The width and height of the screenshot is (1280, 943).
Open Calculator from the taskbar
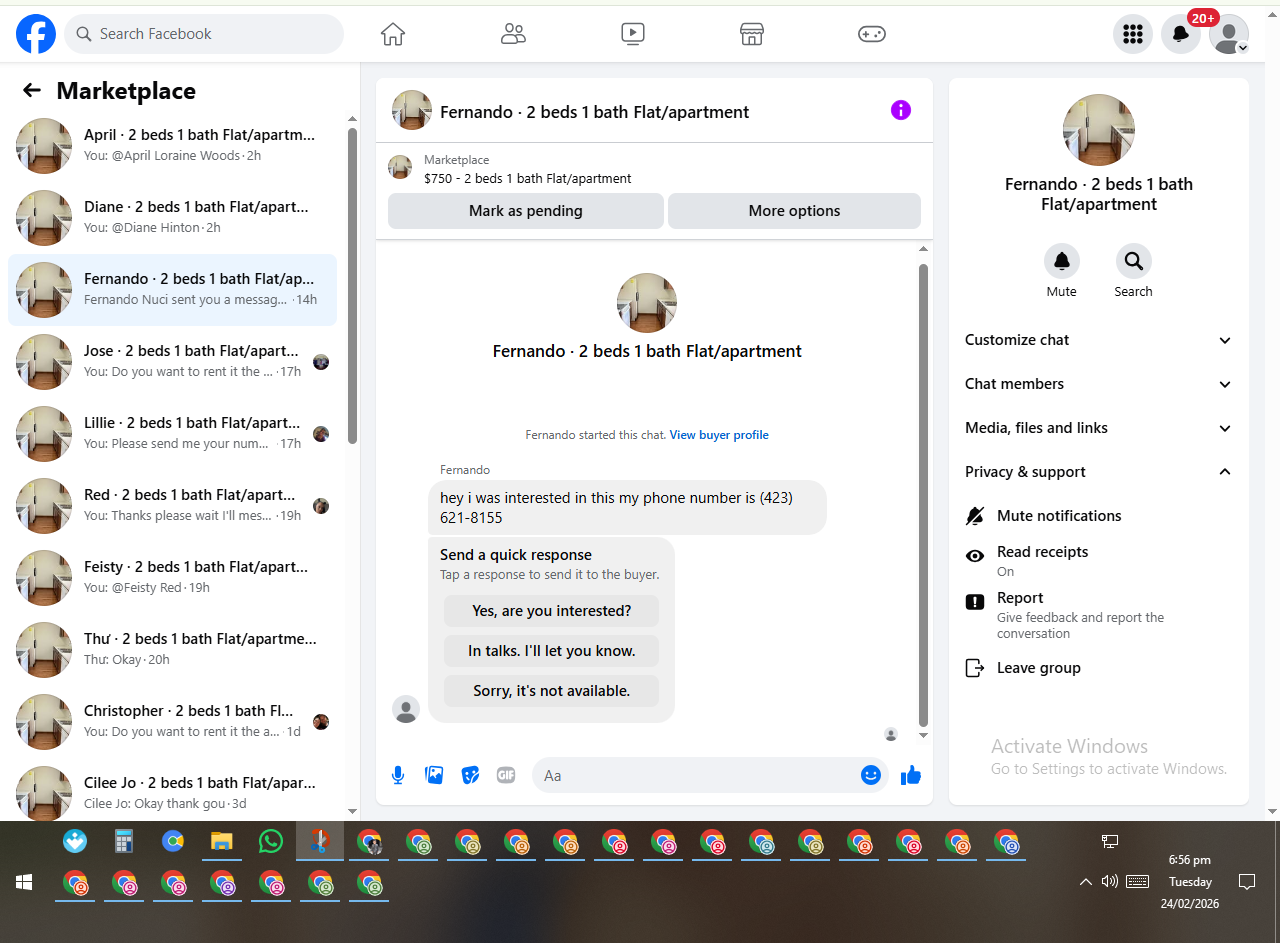point(124,841)
